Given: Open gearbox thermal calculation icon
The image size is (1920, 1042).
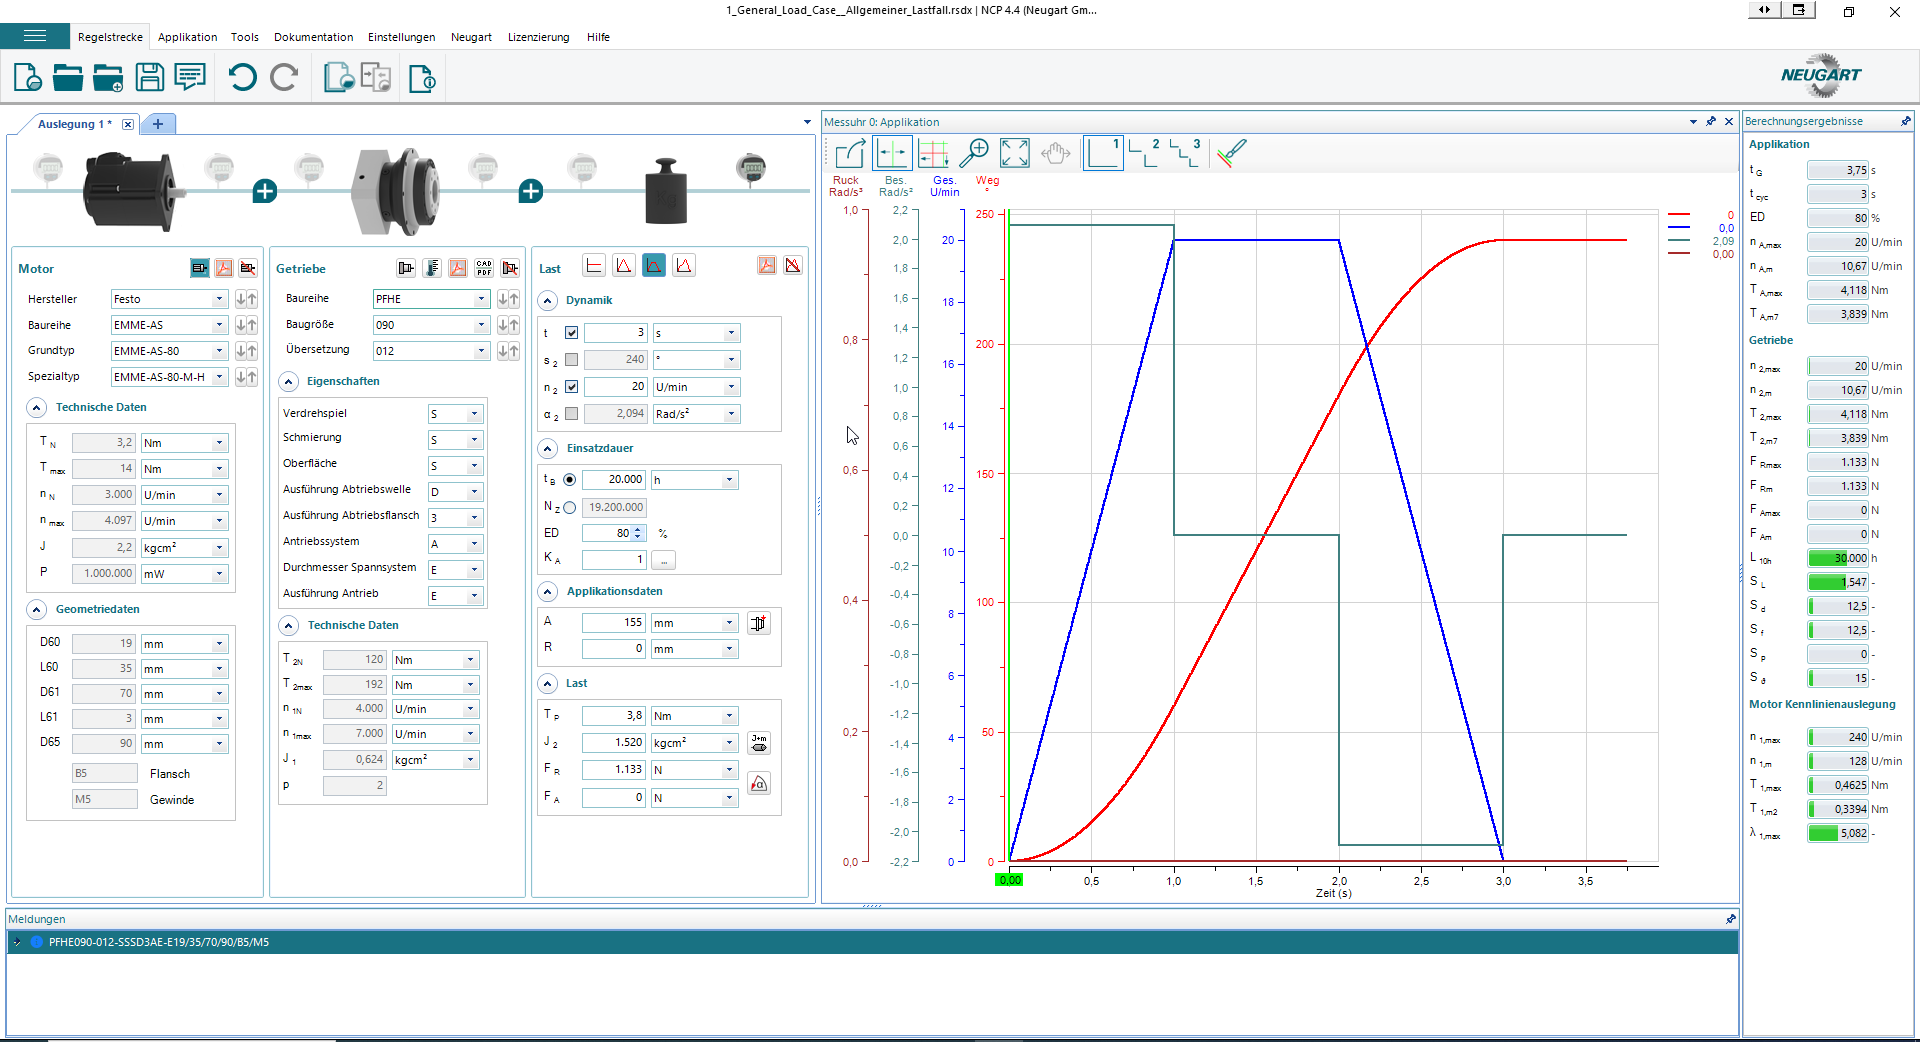Looking at the screenshot, I should [x=432, y=268].
